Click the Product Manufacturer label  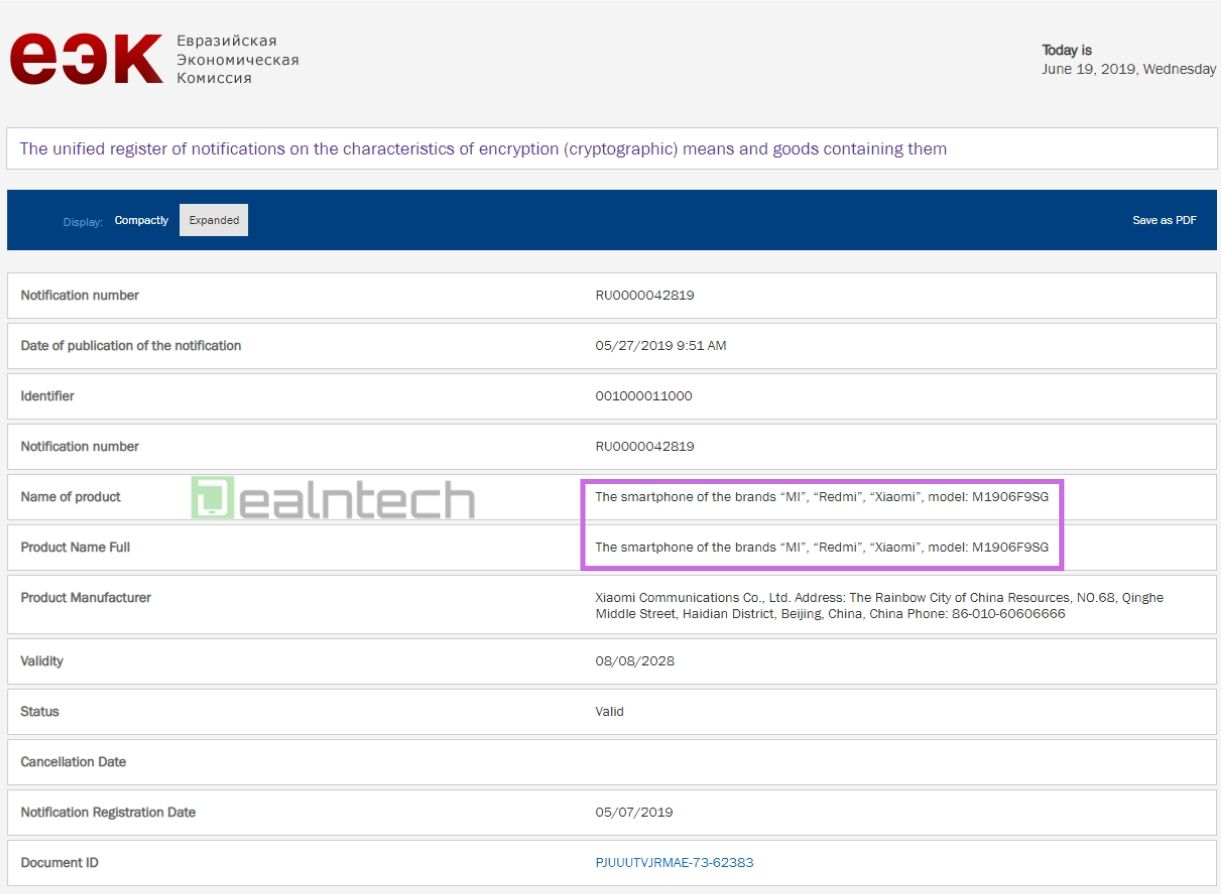[86, 597]
